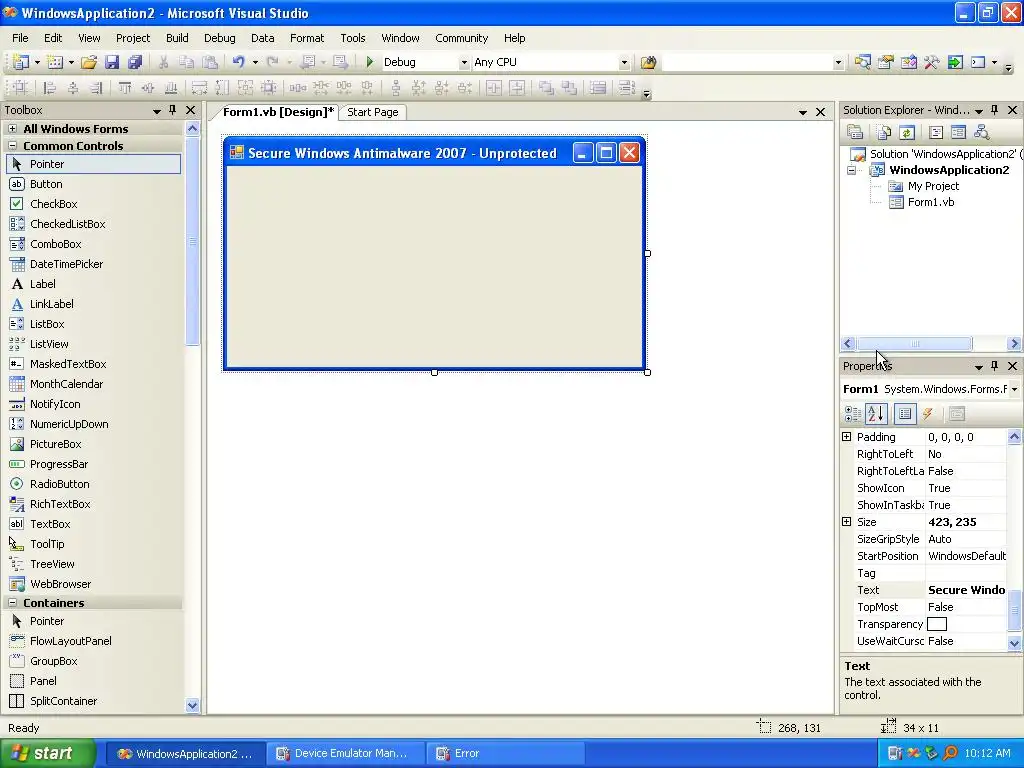The image size is (1024, 768).
Task: Show Events in the Properties window
Action: coord(927,413)
